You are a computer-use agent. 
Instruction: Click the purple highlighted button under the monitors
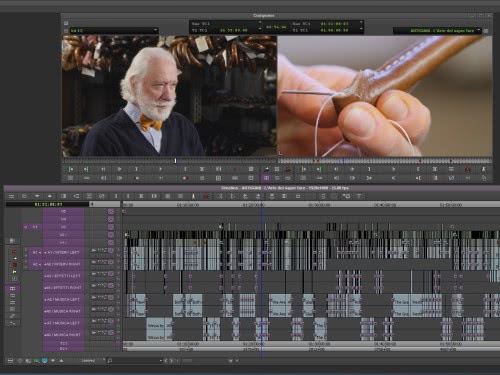point(266,178)
